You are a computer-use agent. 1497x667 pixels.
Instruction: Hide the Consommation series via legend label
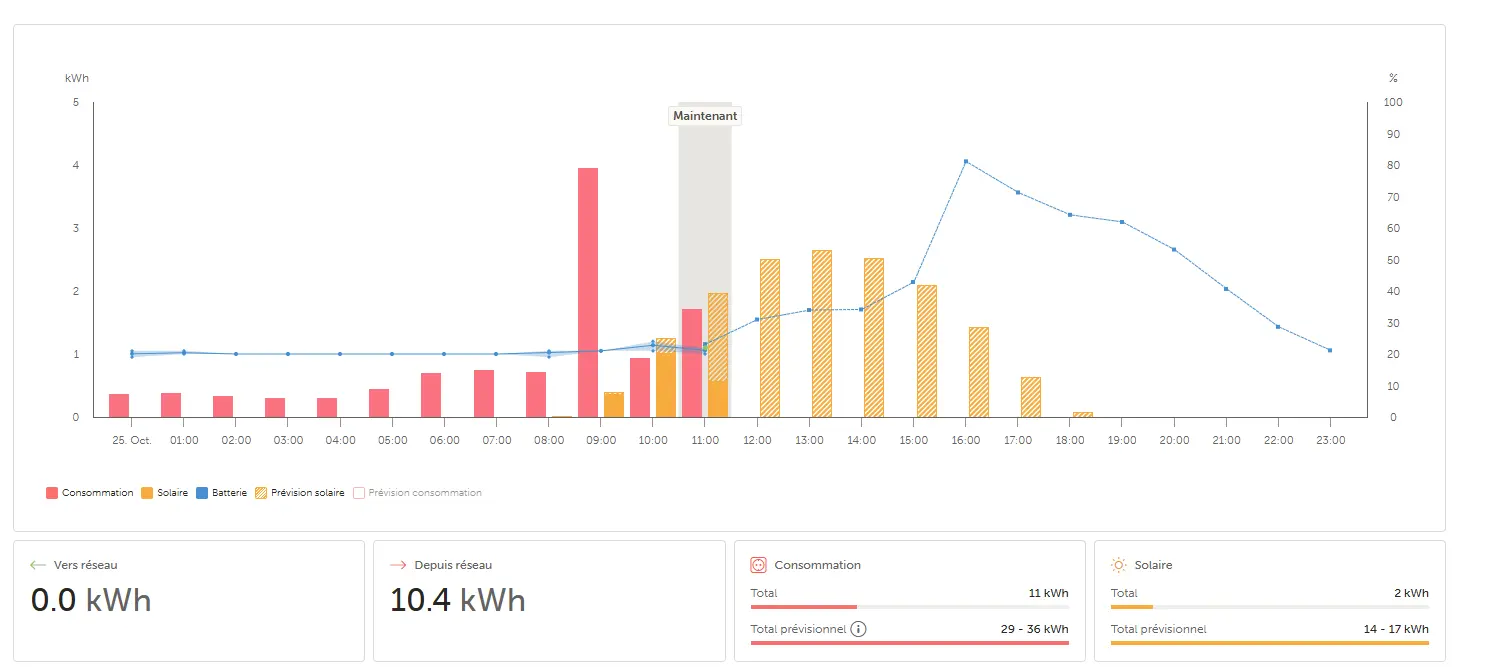pos(97,493)
